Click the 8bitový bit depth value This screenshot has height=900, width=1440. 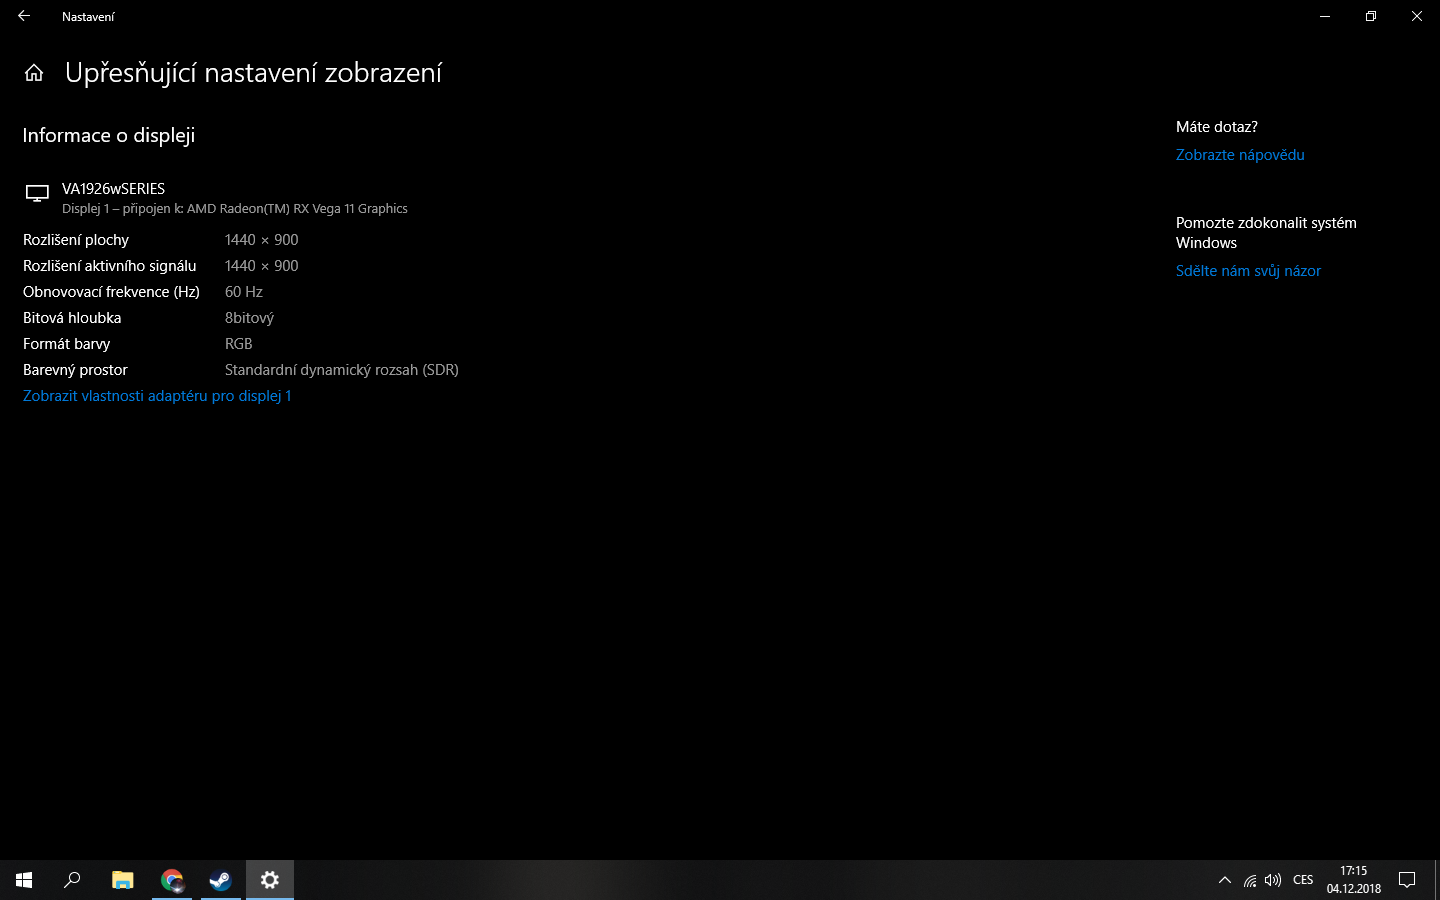click(249, 318)
